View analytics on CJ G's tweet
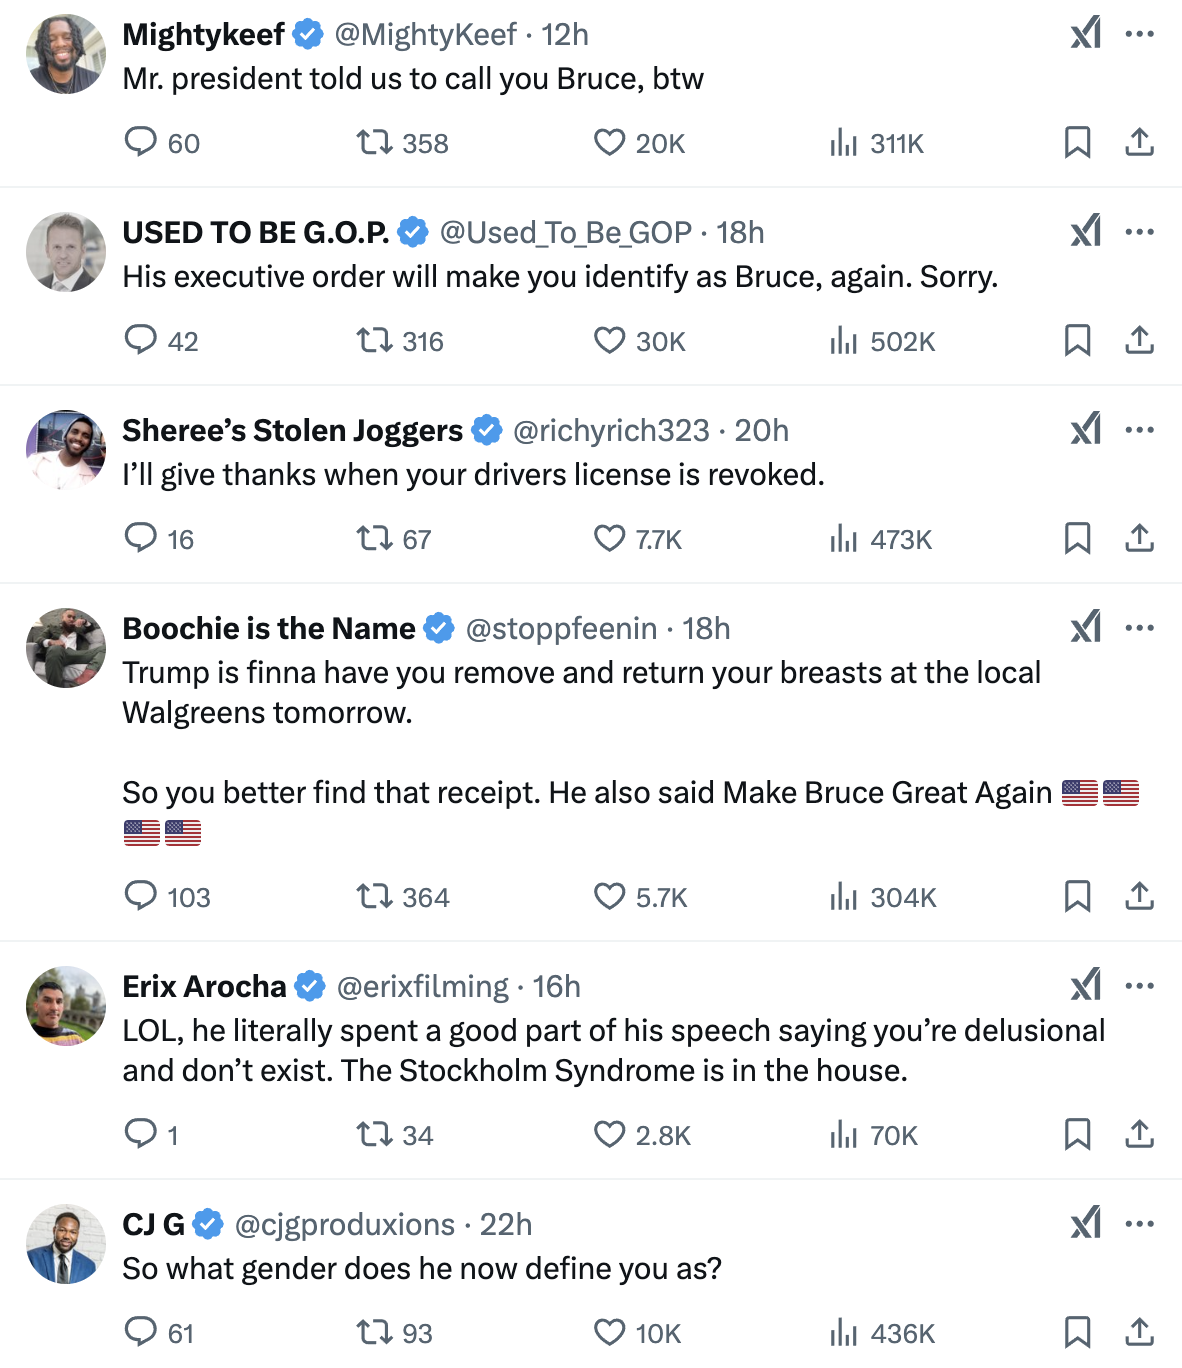 [843, 1333]
